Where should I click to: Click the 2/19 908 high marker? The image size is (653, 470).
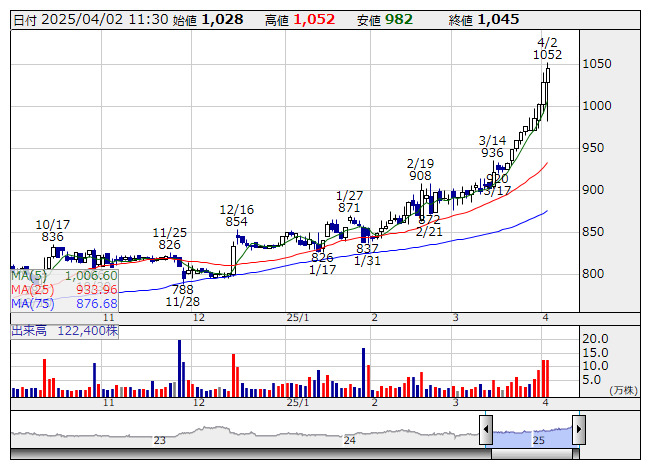pyautogui.click(x=420, y=169)
